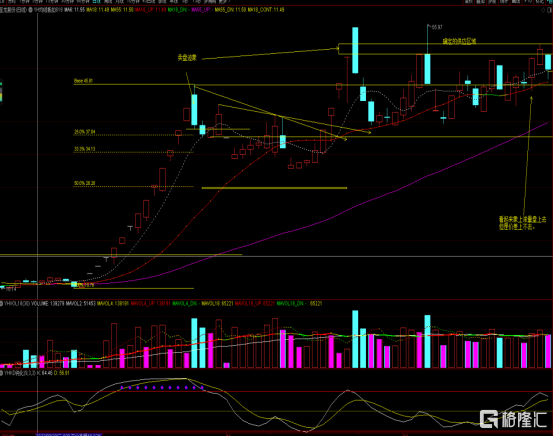
Task: Open main chart indicator settings circle icon
Action: [x=30, y=10]
